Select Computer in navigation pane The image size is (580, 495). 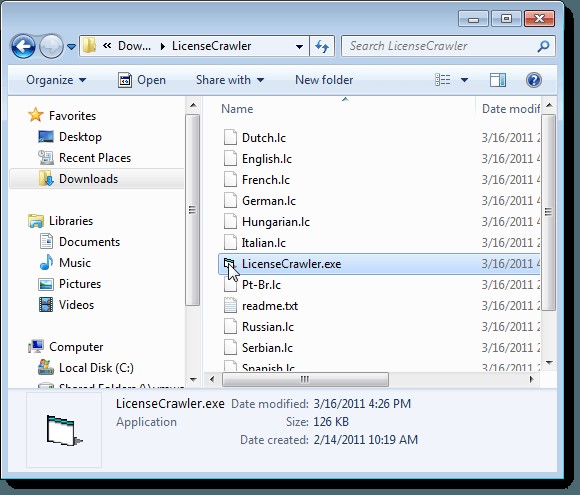point(66,347)
